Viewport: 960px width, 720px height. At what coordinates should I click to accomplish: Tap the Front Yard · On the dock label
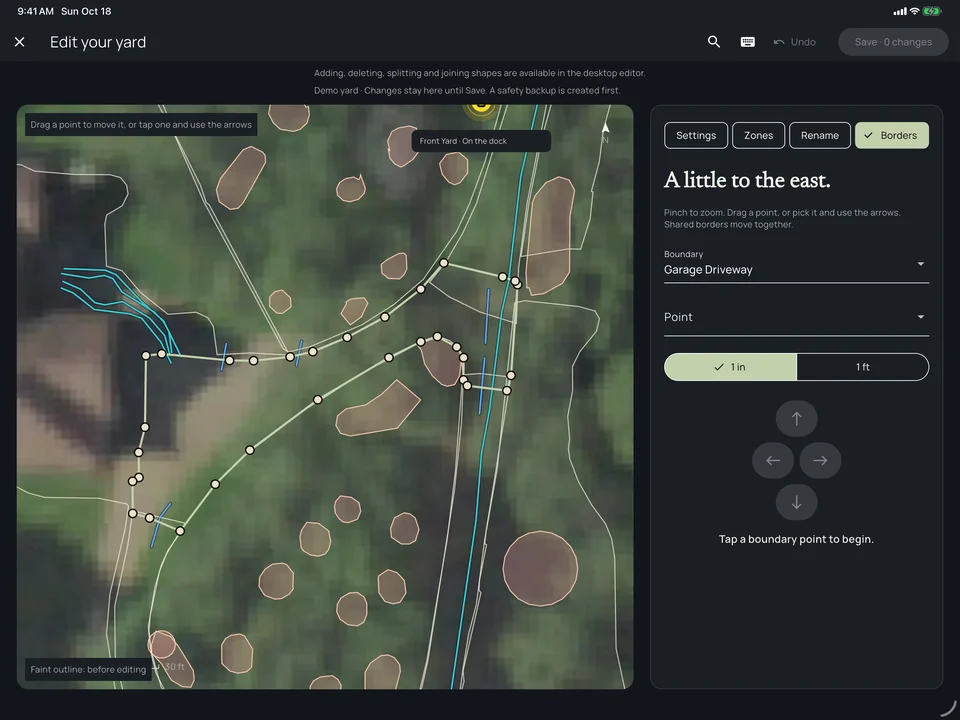481,141
